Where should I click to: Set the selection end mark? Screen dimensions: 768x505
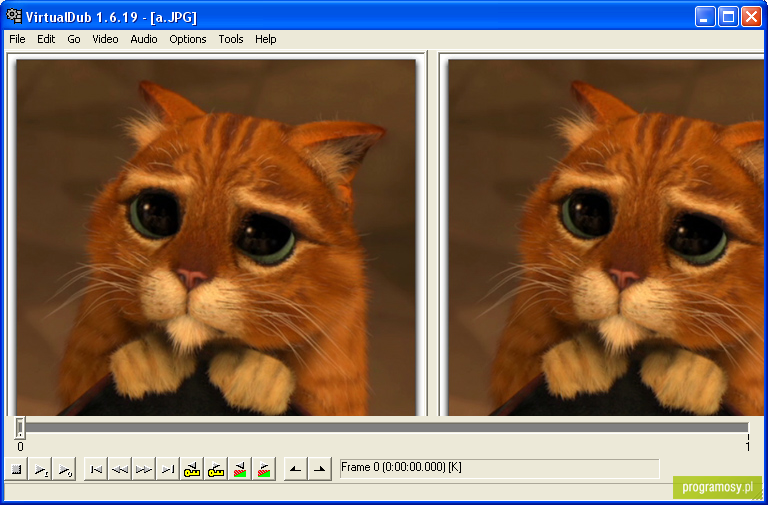[320, 469]
